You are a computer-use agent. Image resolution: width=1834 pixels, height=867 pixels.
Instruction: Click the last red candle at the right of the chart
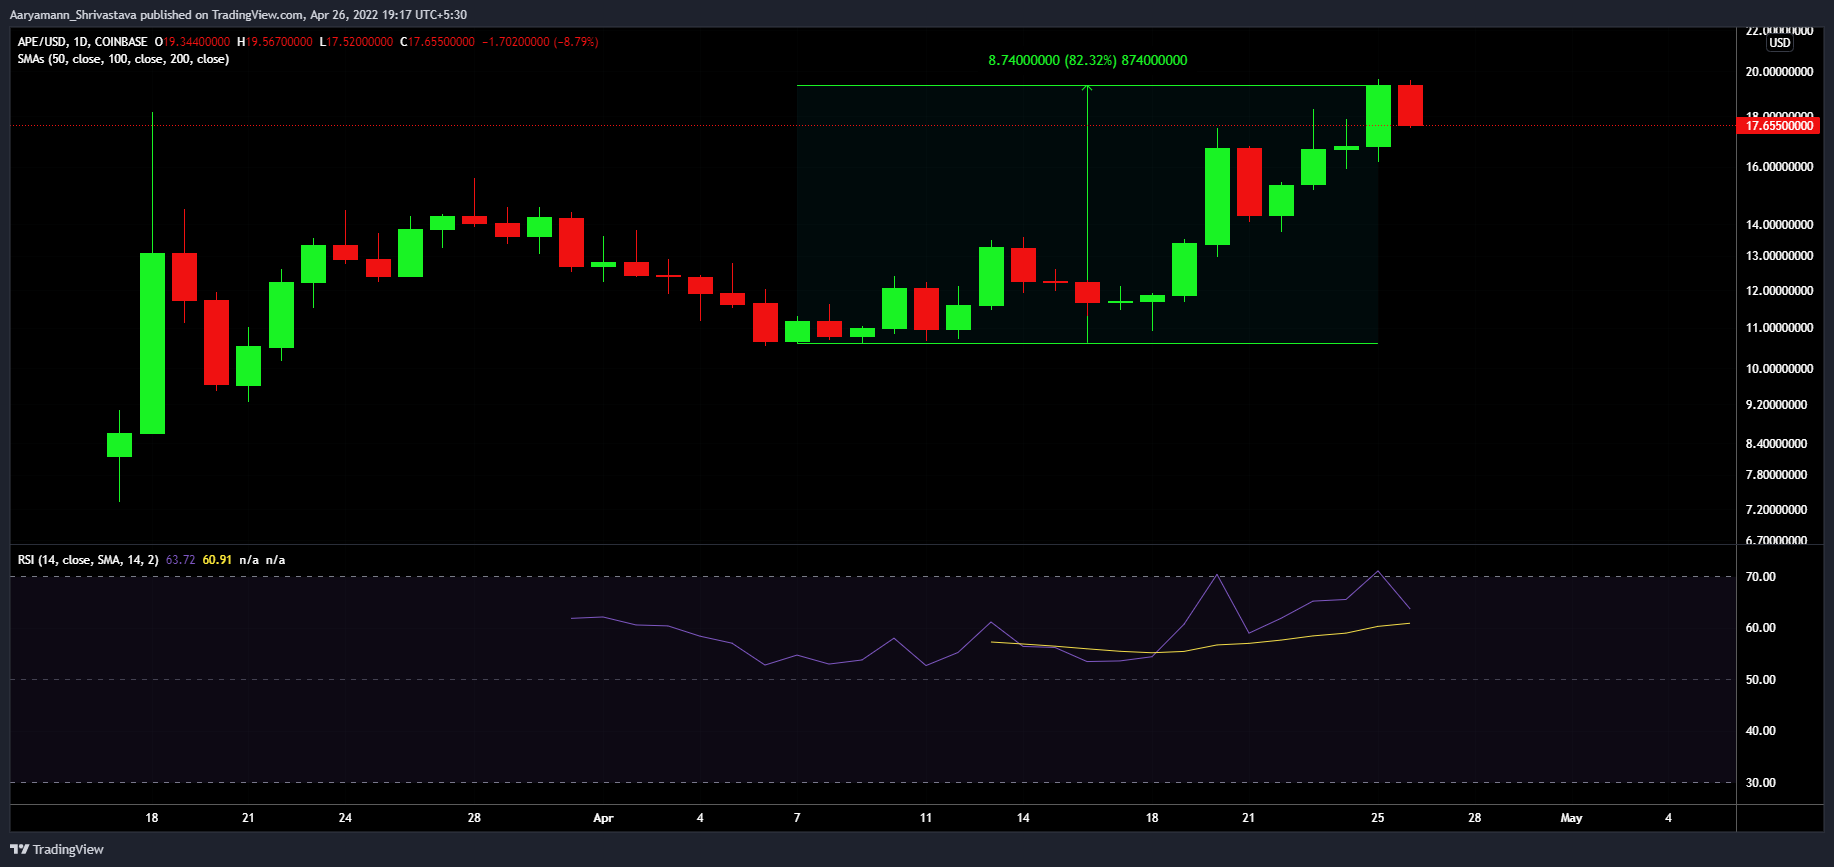[1410, 105]
